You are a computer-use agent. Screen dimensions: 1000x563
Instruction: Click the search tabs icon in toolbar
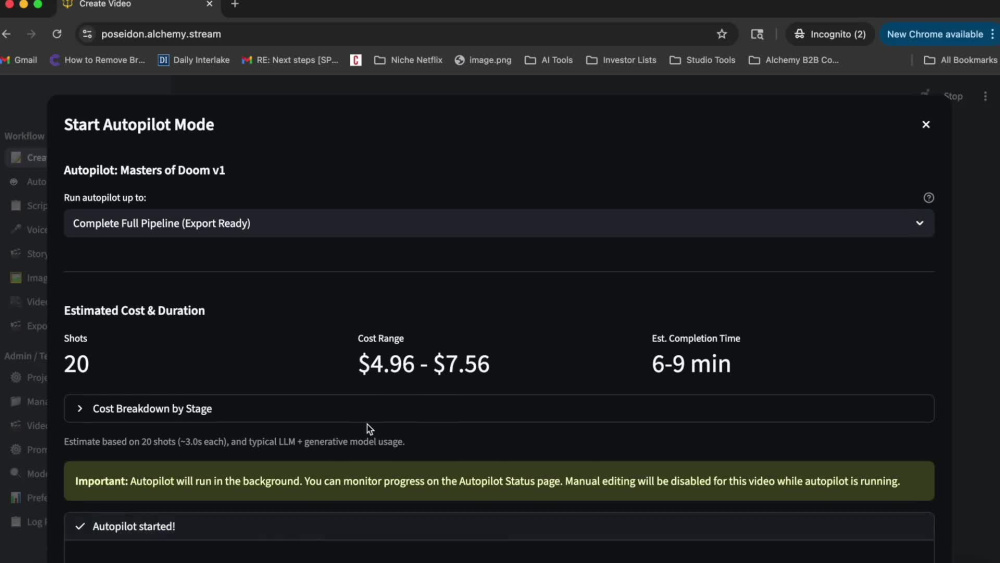[757, 34]
